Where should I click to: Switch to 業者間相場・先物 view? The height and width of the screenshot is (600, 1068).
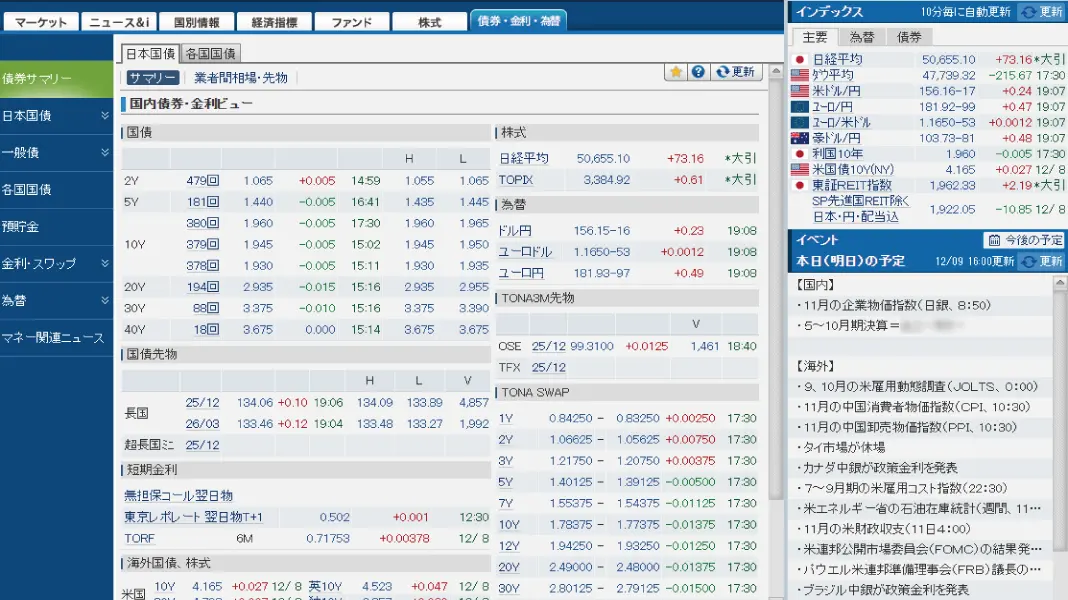240,78
